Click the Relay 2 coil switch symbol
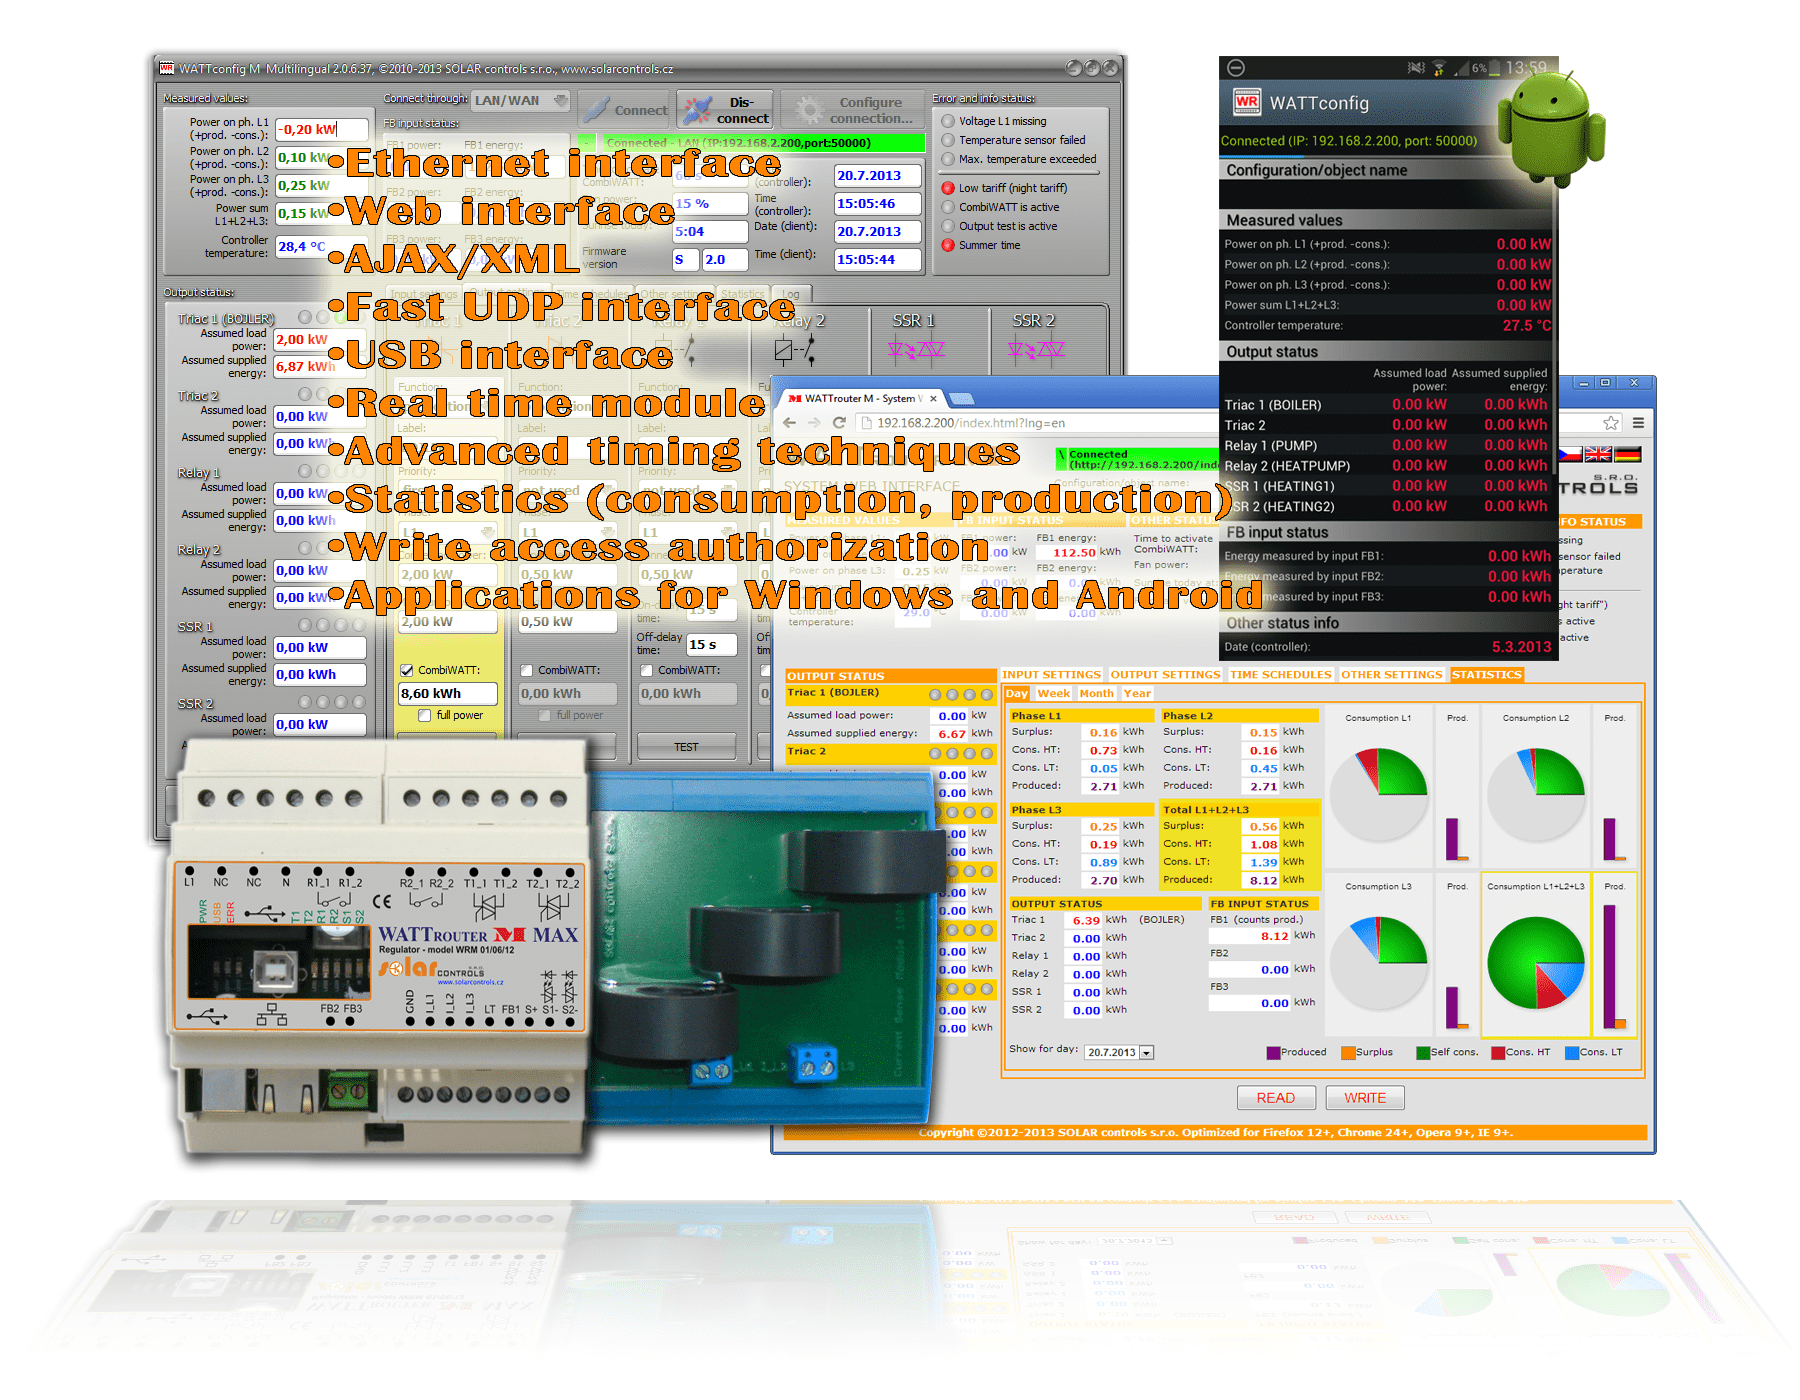This screenshot has width=1800, height=1400. coord(795,349)
